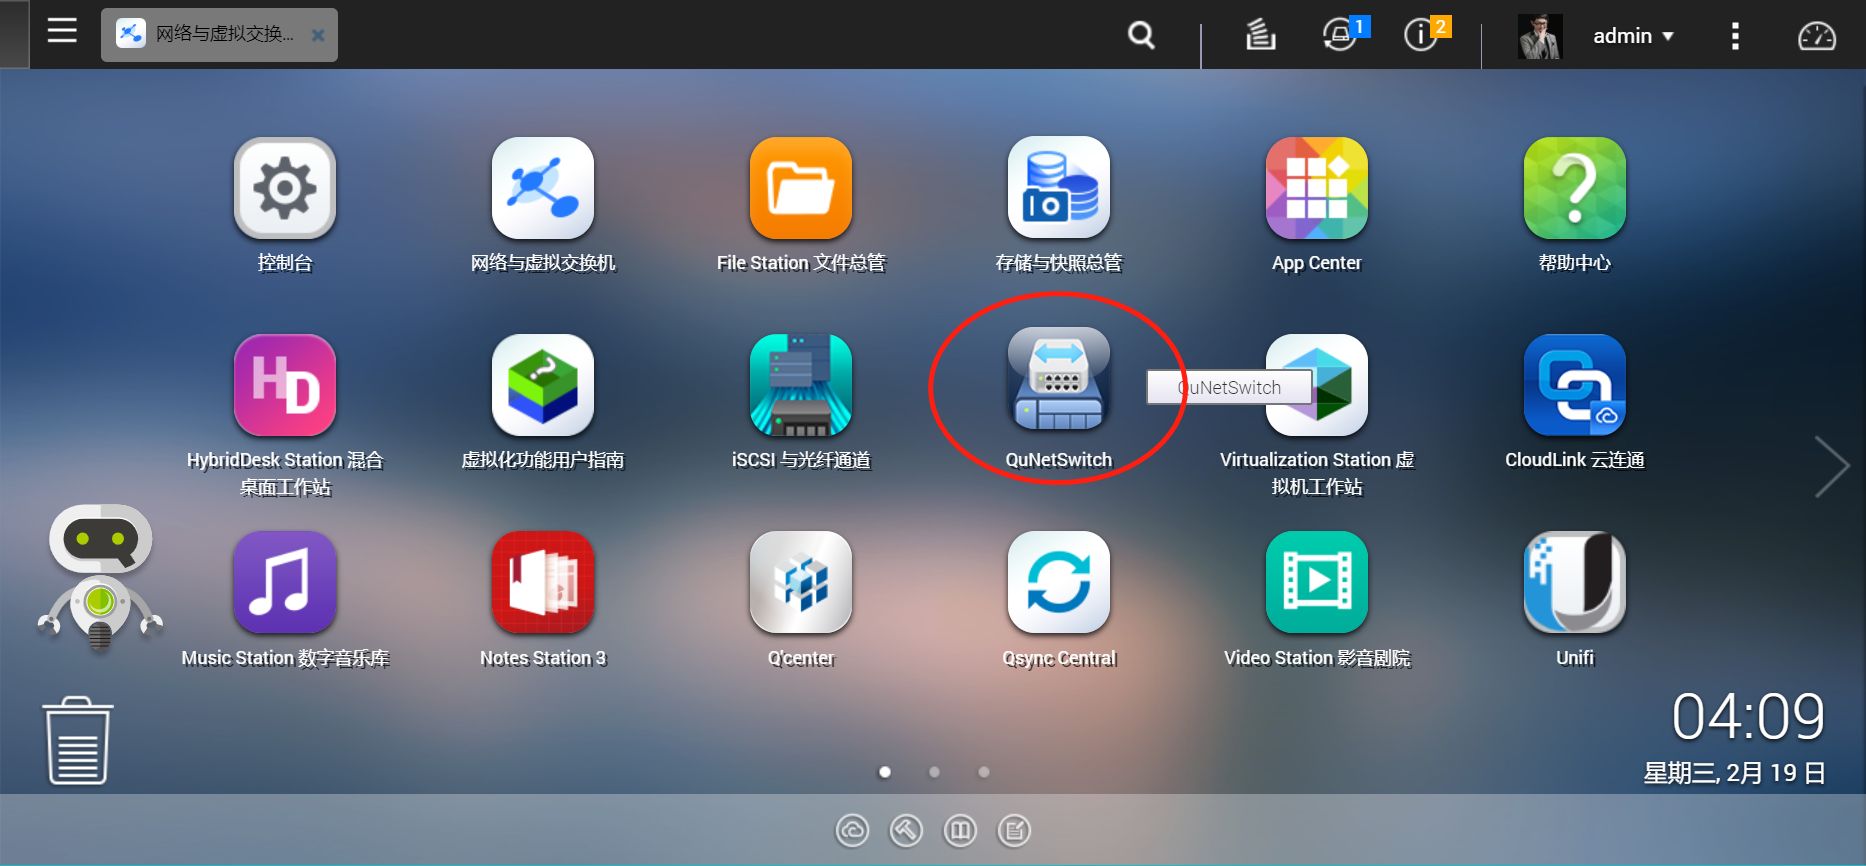Open the book icon in bottom dock
Viewport: 1866px width, 866px height.
[x=960, y=830]
